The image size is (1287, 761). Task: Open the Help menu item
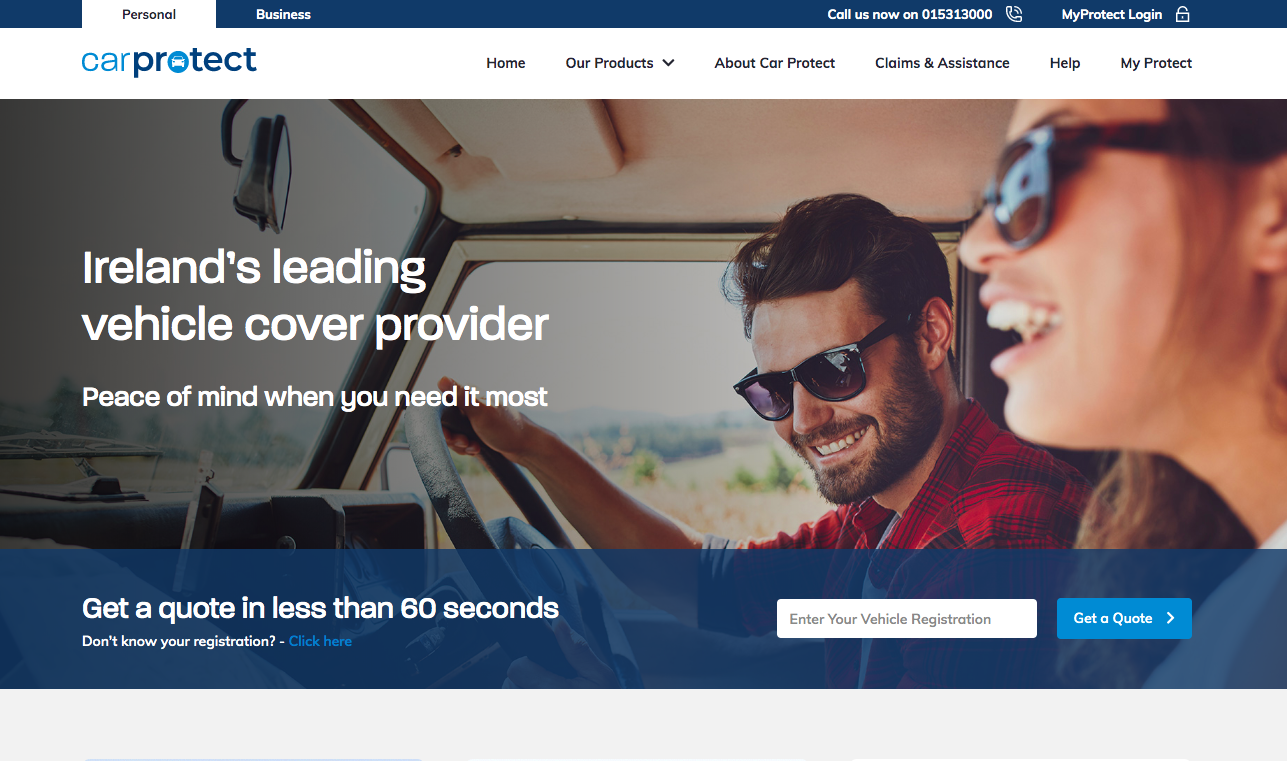click(x=1064, y=63)
